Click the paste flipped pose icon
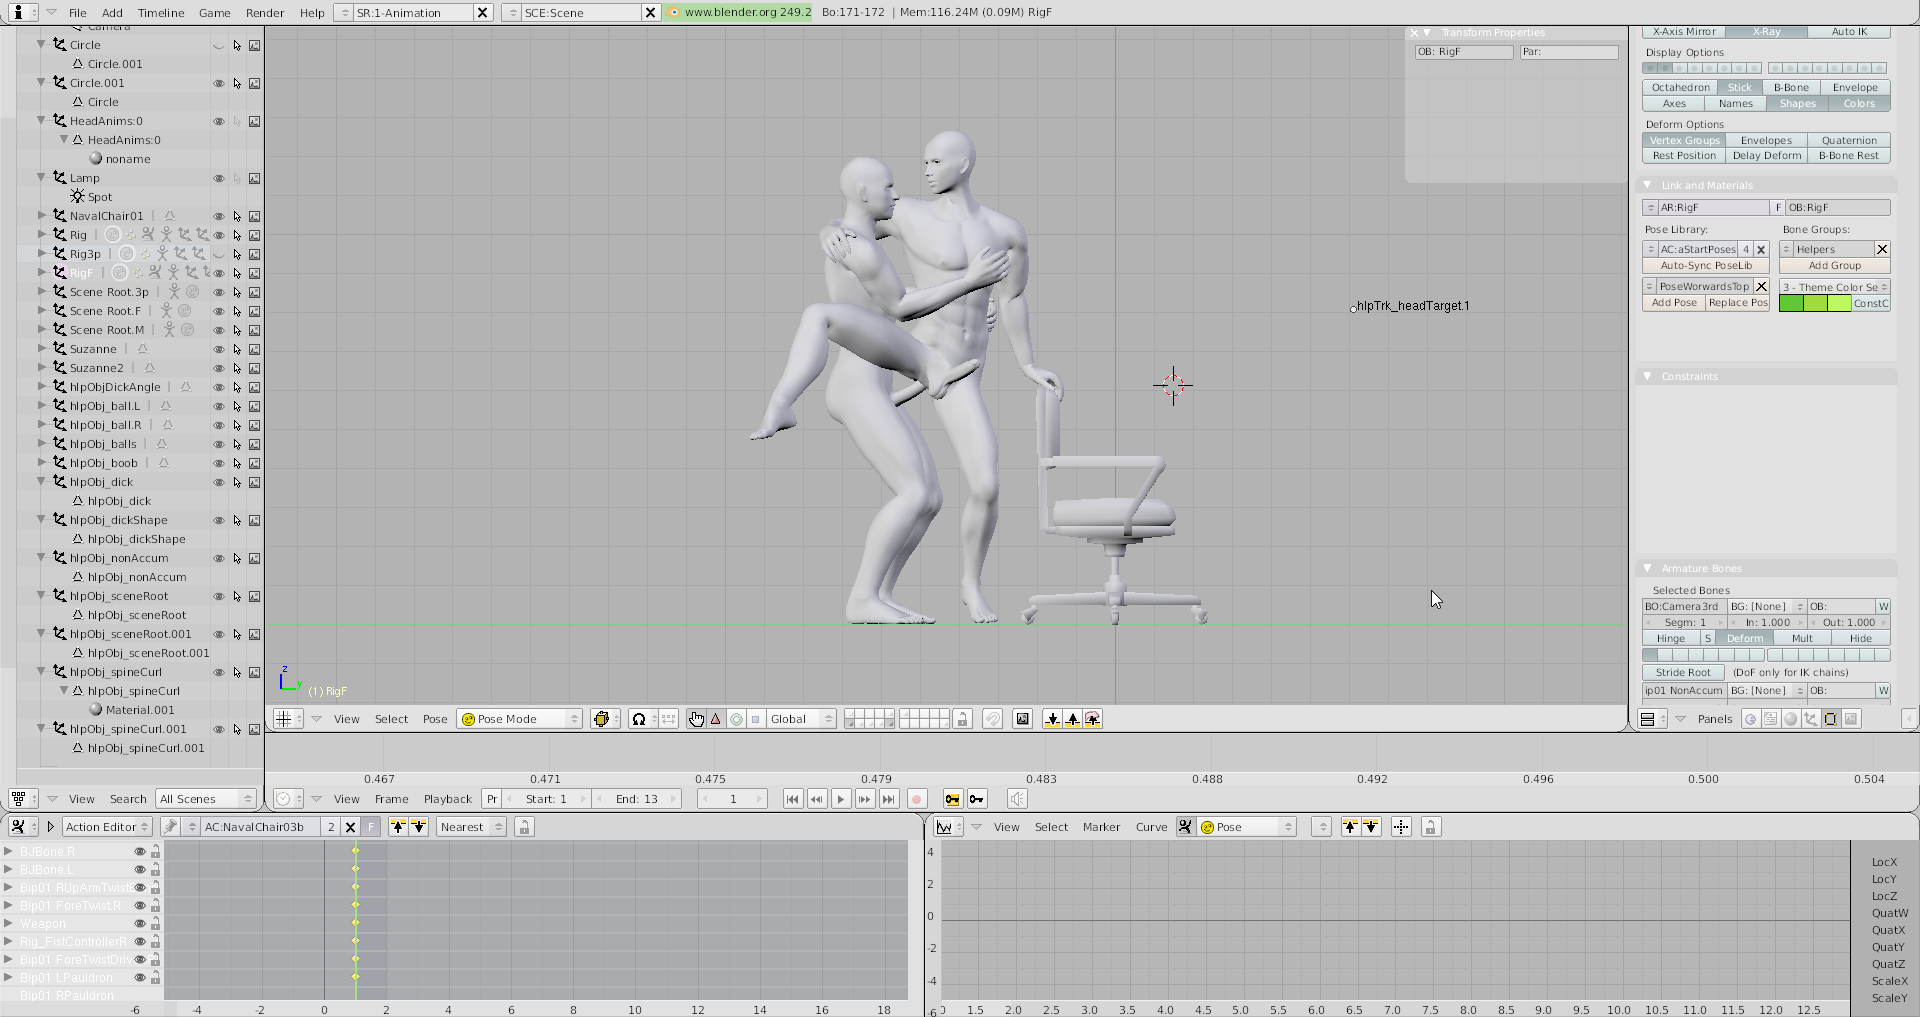The height and width of the screenshot is (1017, 1920). (1092, 719)
